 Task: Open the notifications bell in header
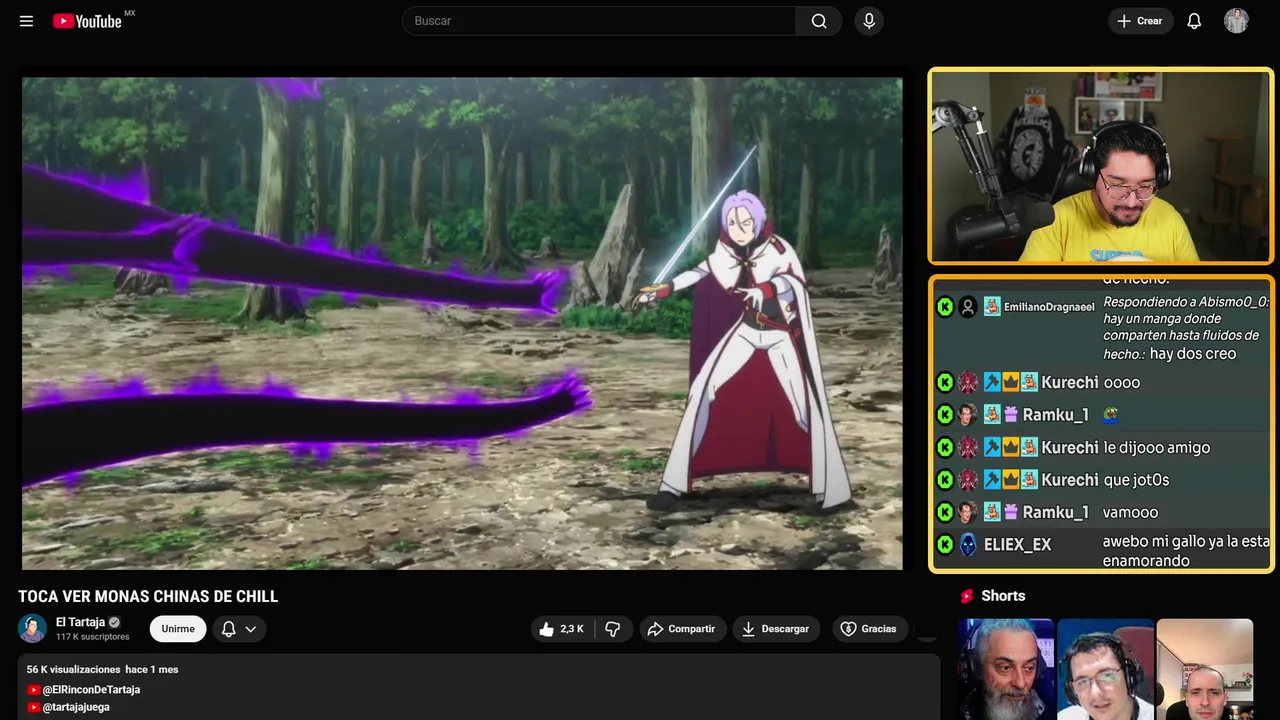(1194, 21)
